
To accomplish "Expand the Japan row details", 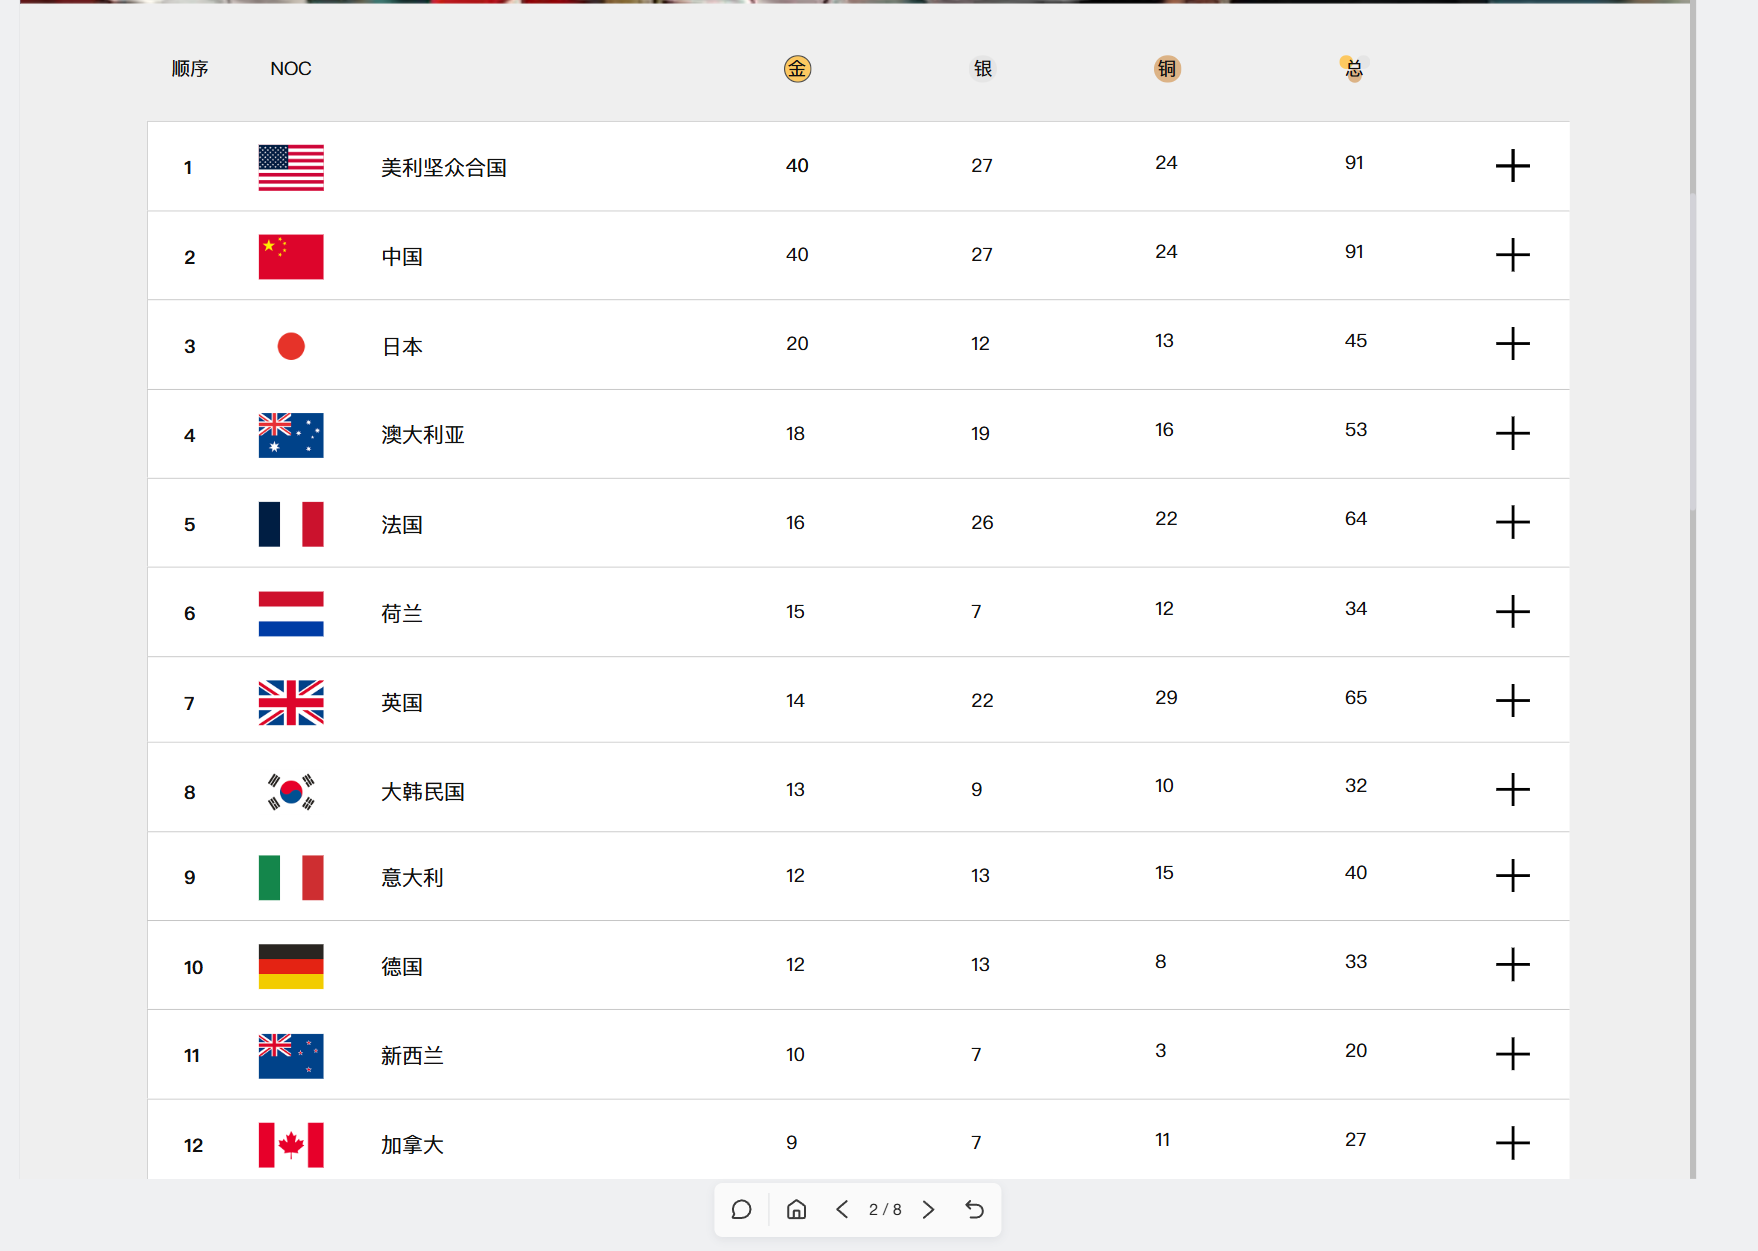I will [x=1513, y=344].
